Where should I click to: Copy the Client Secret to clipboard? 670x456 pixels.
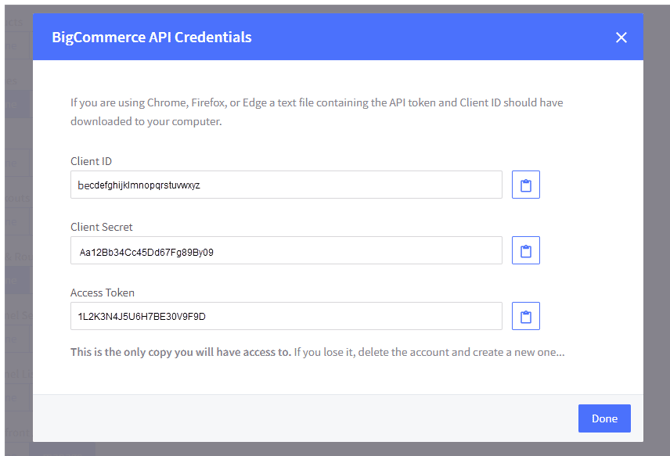[526, 250]
